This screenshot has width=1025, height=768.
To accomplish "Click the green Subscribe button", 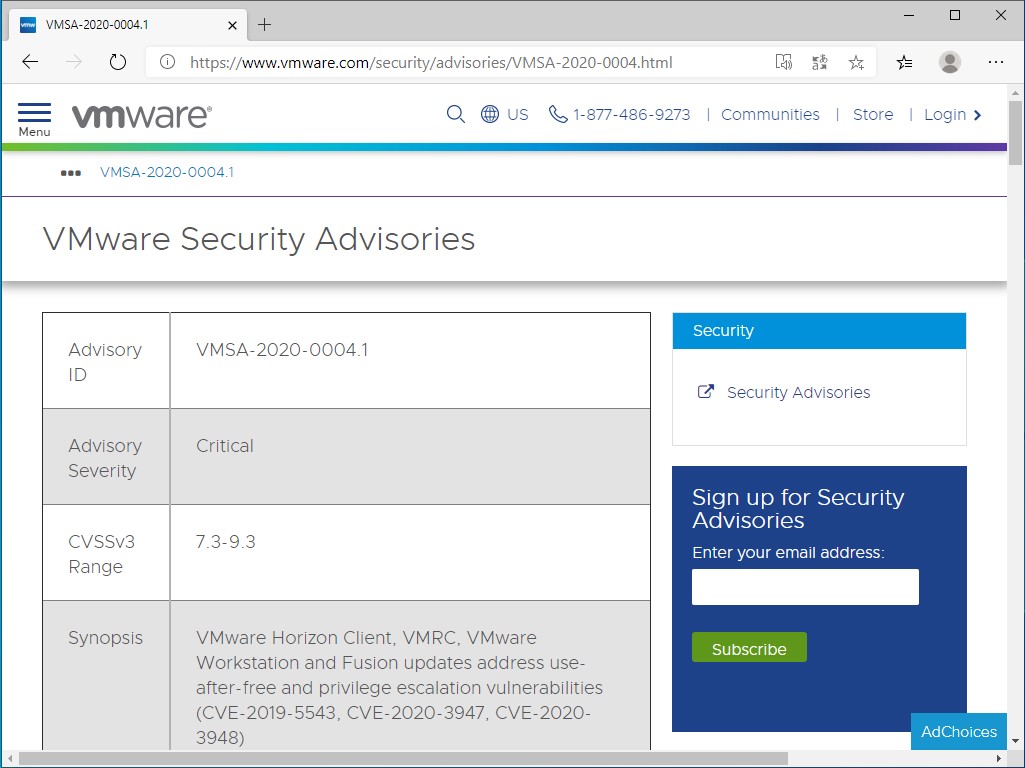I will coord(749,648).
